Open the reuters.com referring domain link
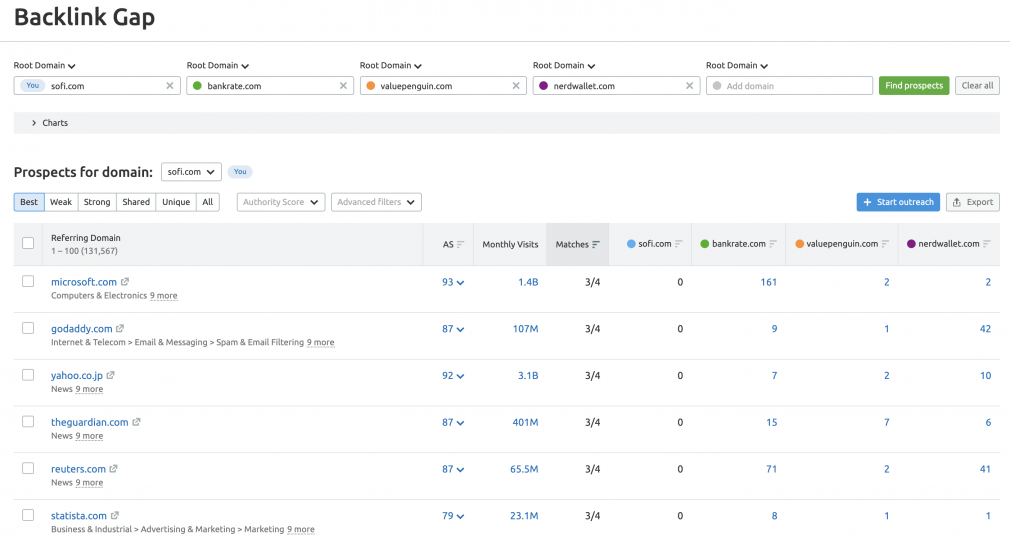Image resolution: width=1010 pixels, height=543 pixels. point(78,469)
